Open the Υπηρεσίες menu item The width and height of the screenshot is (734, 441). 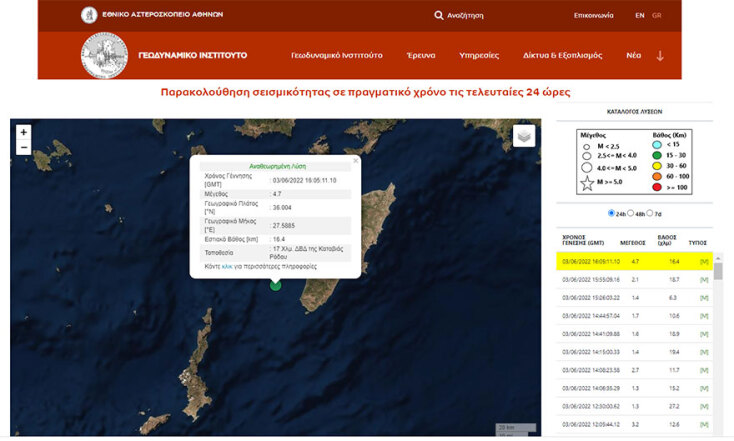point(479,56)
